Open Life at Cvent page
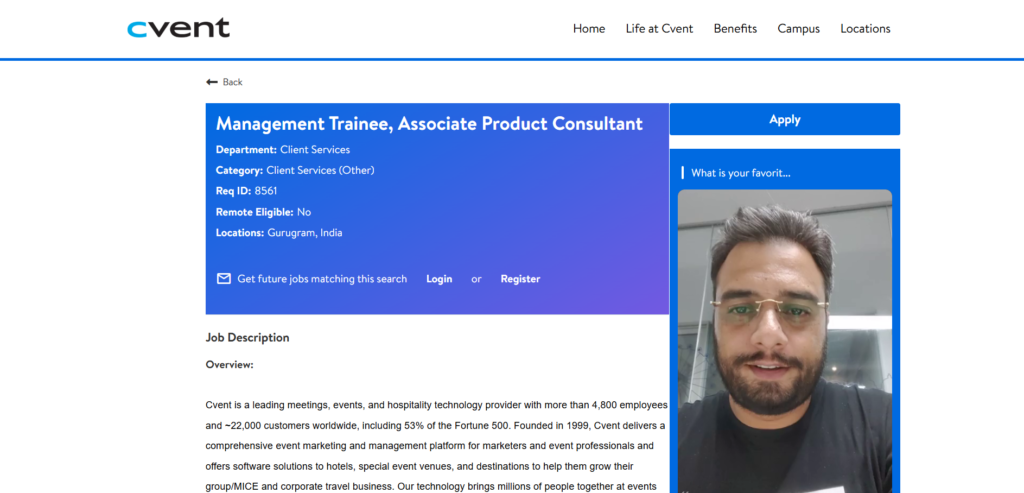Viewport: 1024px width, 493px height. point(659,29)
